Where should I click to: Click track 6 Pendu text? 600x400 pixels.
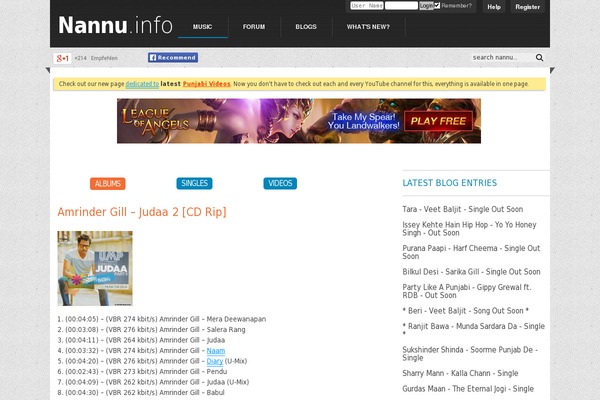coord(217,372)
